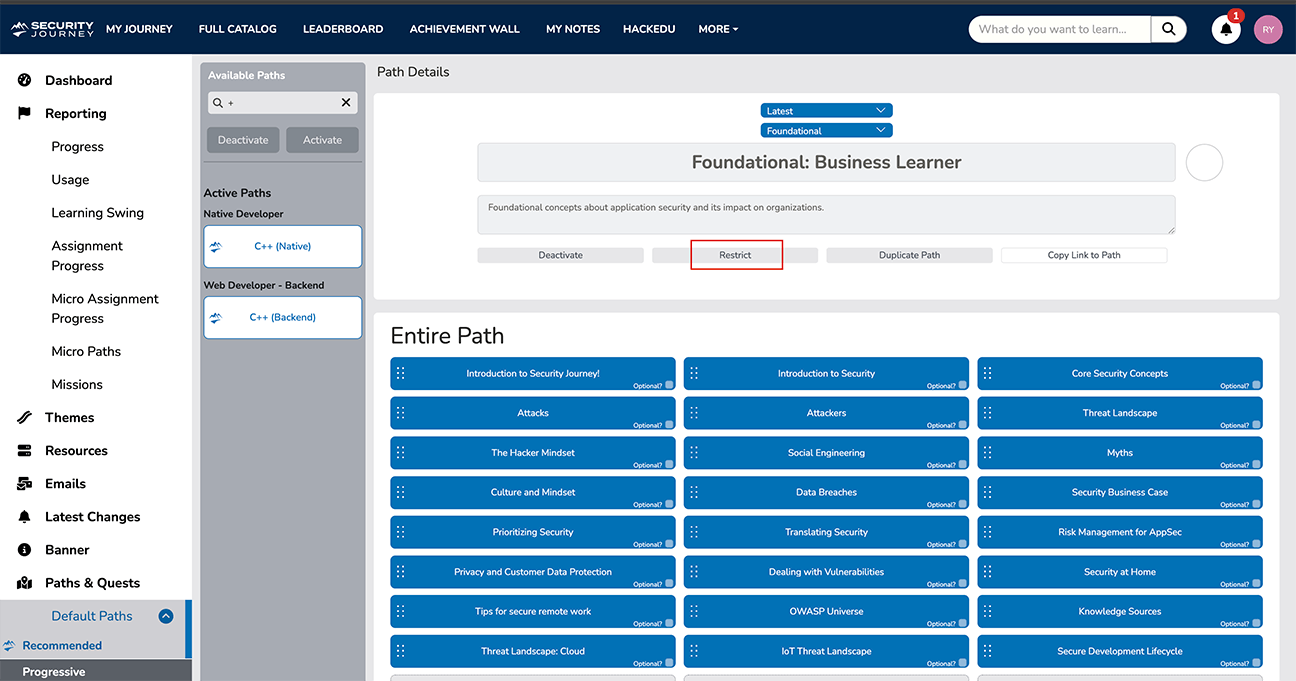This screenshot has height=681, width=1296.
Task: Check Optional box for Social Engineering module
Action: pos(963,465)
